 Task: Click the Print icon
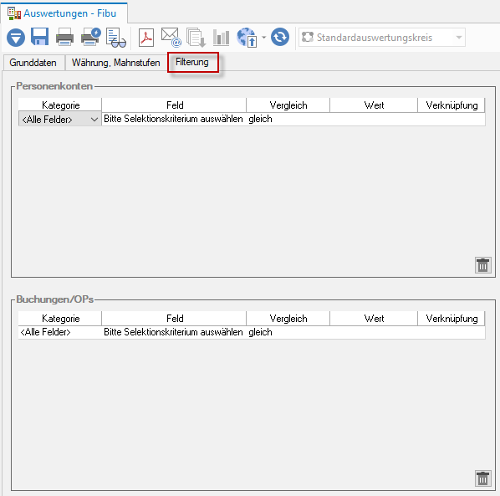[65, 37]
